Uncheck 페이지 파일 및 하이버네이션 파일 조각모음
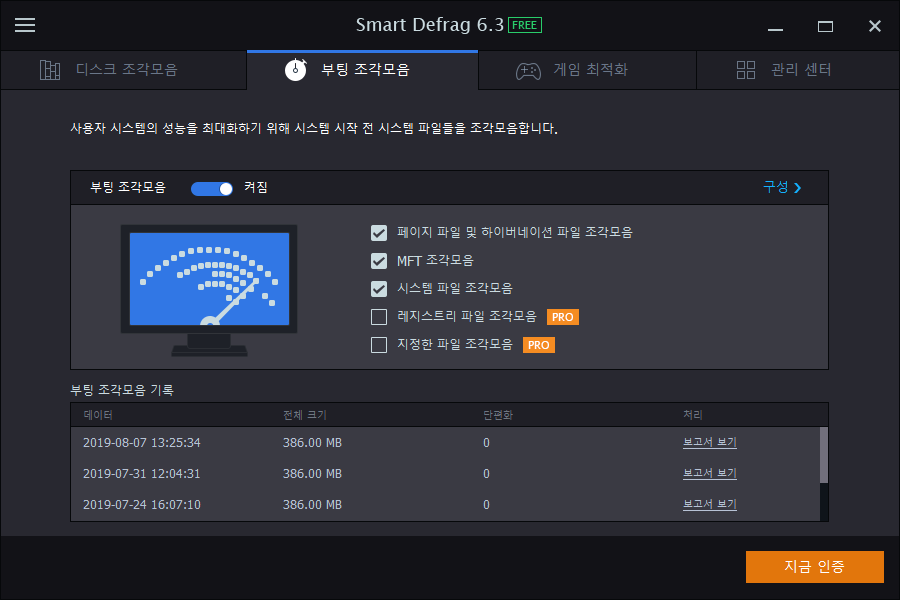 (379, 233)
